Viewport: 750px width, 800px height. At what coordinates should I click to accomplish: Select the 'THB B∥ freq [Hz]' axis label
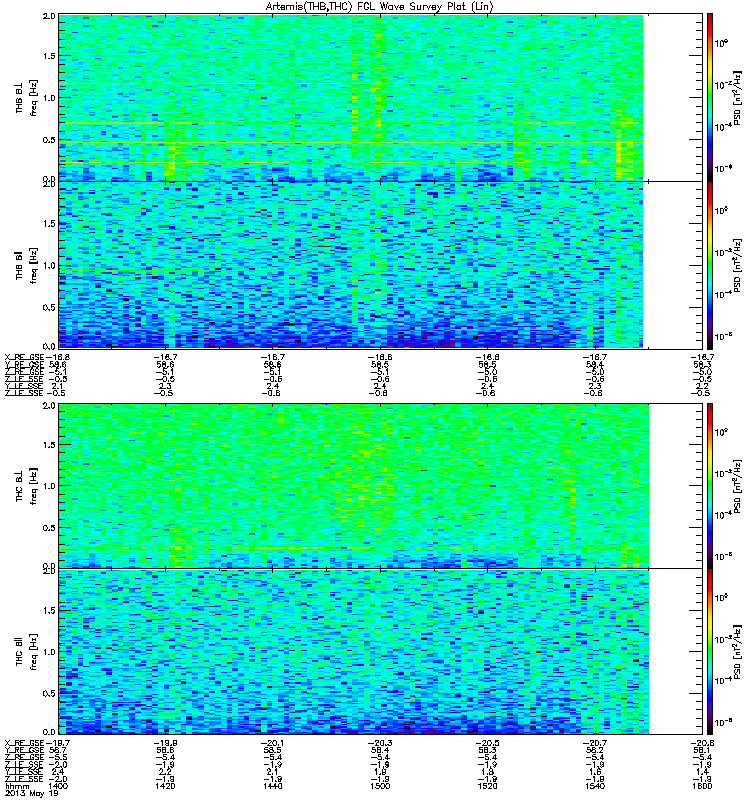click(27, 265)
